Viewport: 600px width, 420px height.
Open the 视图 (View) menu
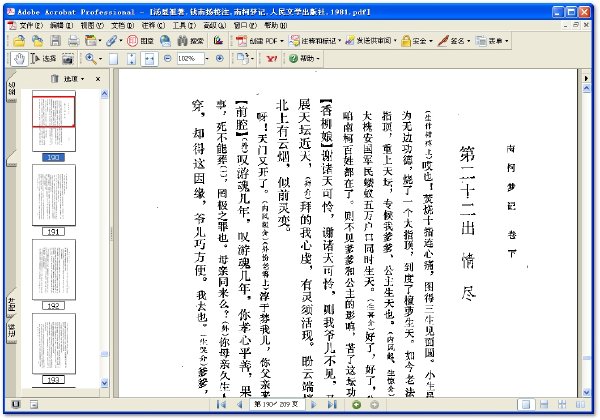click(92, 26)
